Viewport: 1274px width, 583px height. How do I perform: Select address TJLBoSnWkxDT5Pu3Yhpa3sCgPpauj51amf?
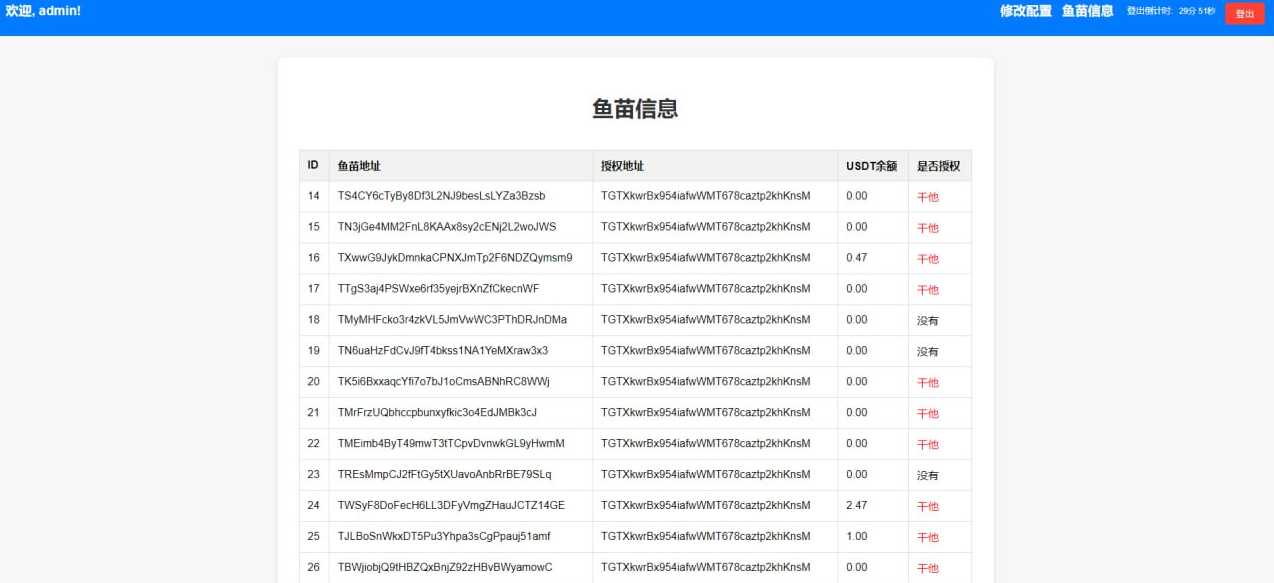pyautogui.click(x=444, y=537)
